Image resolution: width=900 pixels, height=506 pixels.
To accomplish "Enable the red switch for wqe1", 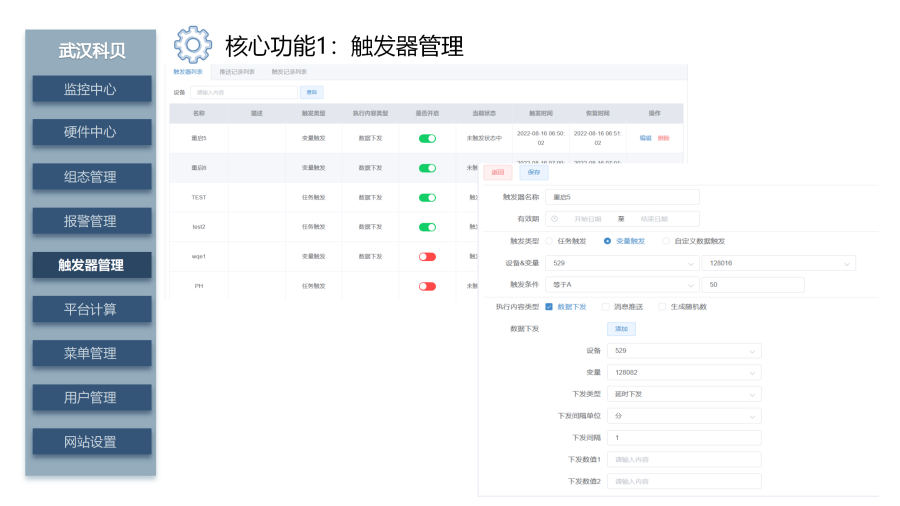I will 427,256.
